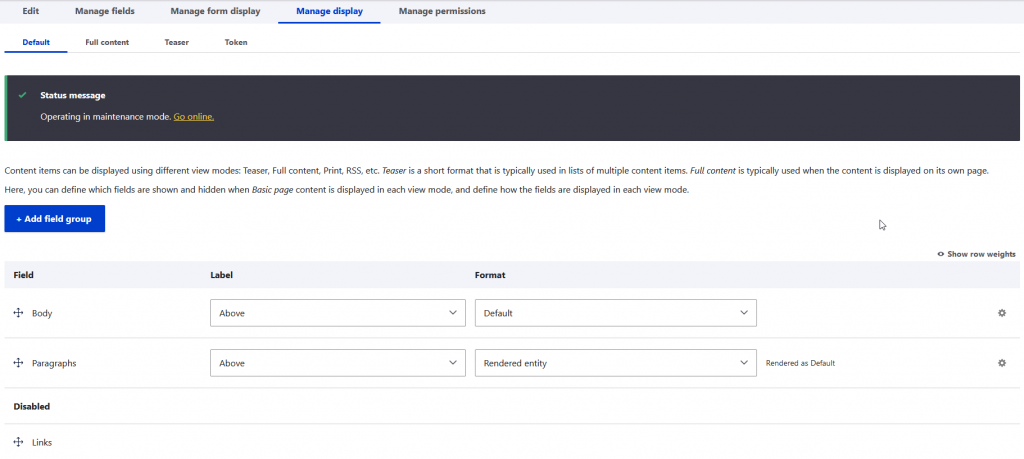This screenshot has width=1024, height=459.
Task: Switch to the Token view mode tab
Action: [x=236, y=43]
